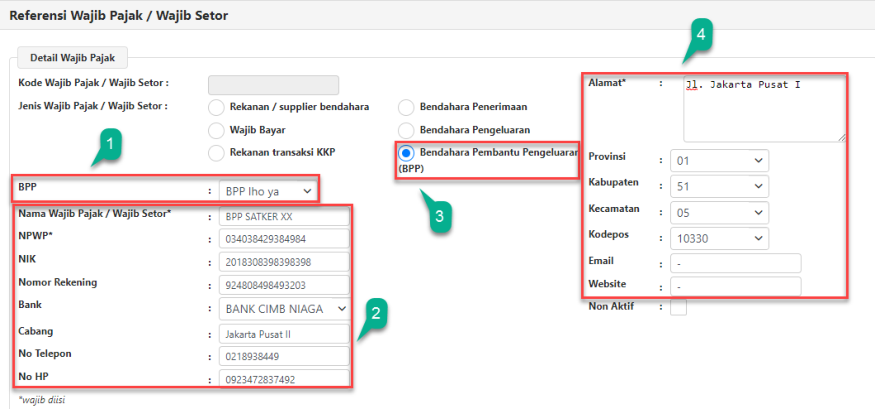Toggle the Non Aktif checkbox
This screenshot has width=875, height=409.
coord(678,307)
